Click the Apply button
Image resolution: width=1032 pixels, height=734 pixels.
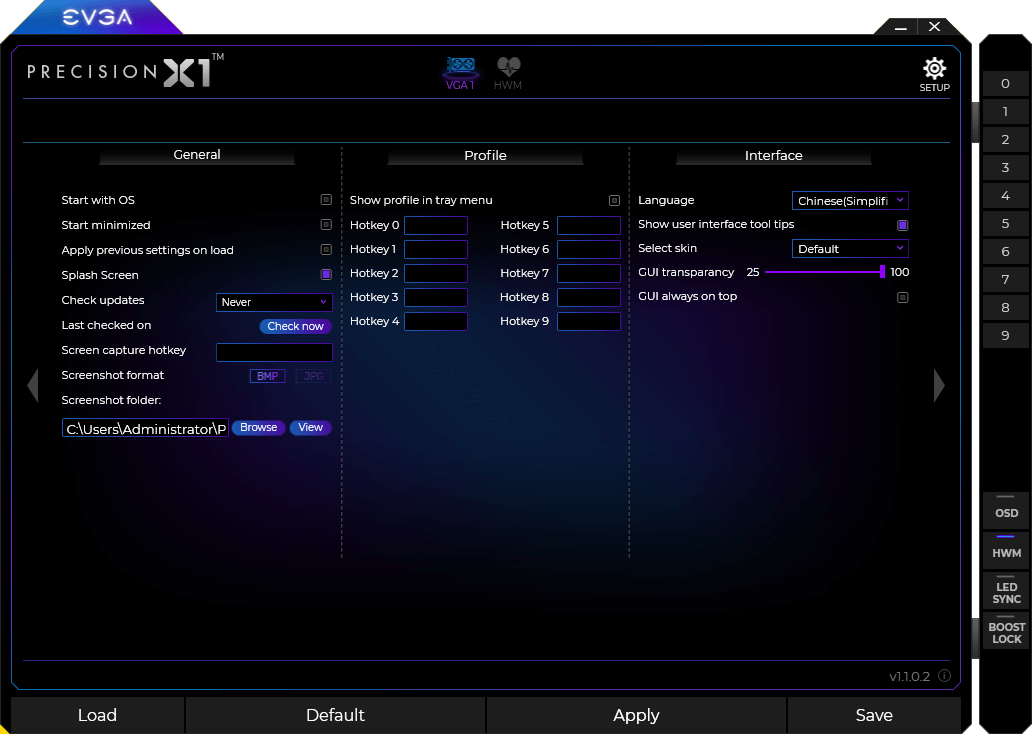[636, 715]
